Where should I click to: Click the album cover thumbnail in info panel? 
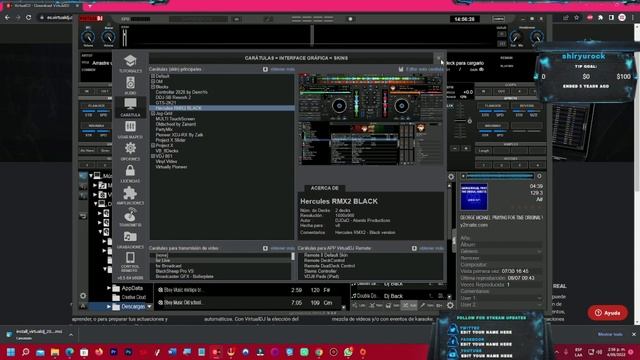point(473,197)
